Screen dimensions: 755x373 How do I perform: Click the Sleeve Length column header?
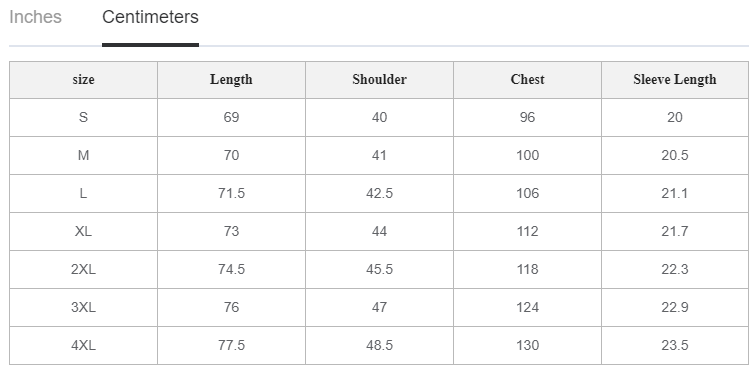tap(675, 79)
